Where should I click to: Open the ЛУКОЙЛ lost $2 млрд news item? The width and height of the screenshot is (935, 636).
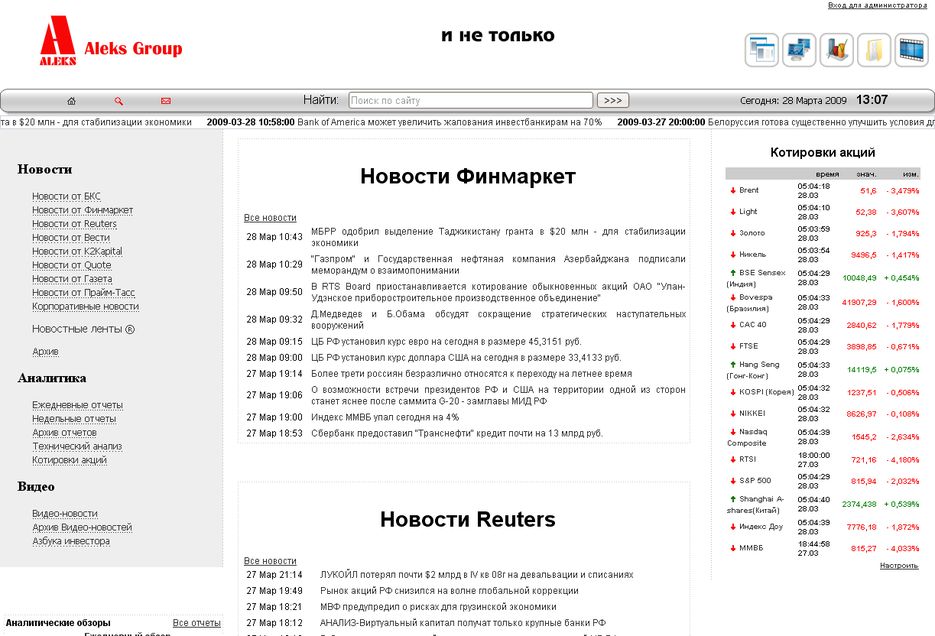pos(476,575)
